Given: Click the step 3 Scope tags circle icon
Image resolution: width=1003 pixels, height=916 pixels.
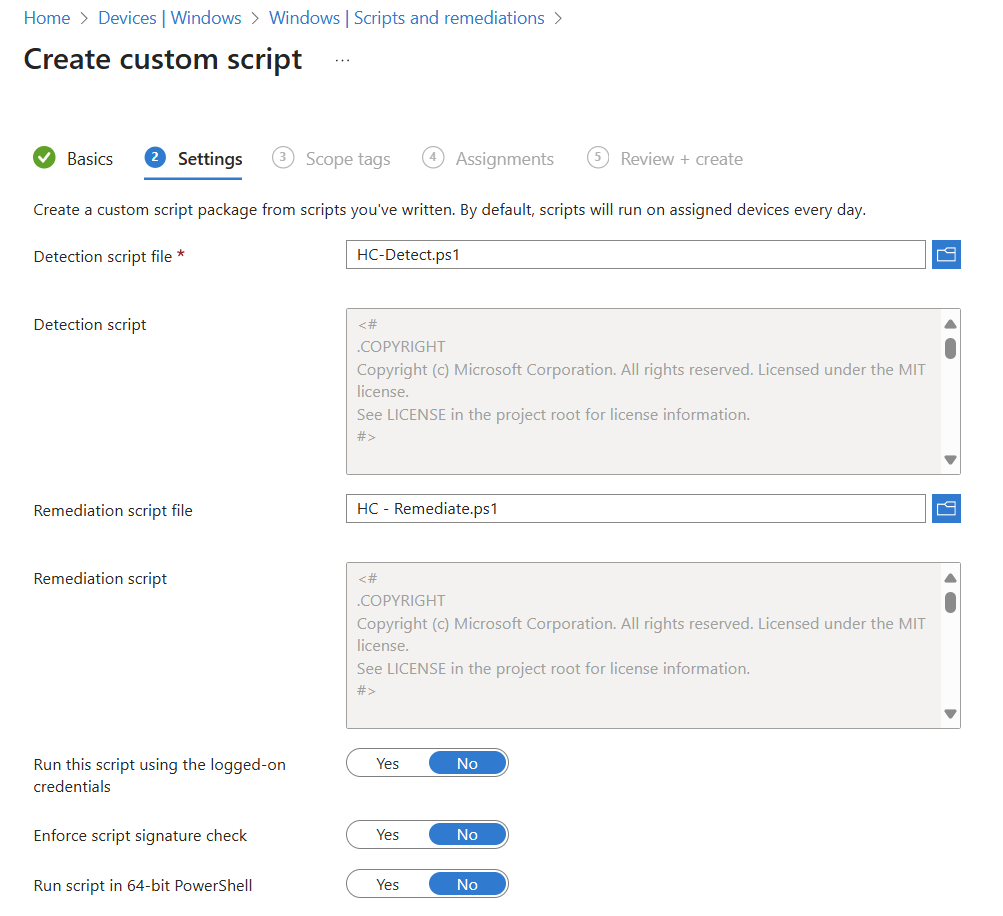Looking at the screenshot, I should click(x=284, y=158).
